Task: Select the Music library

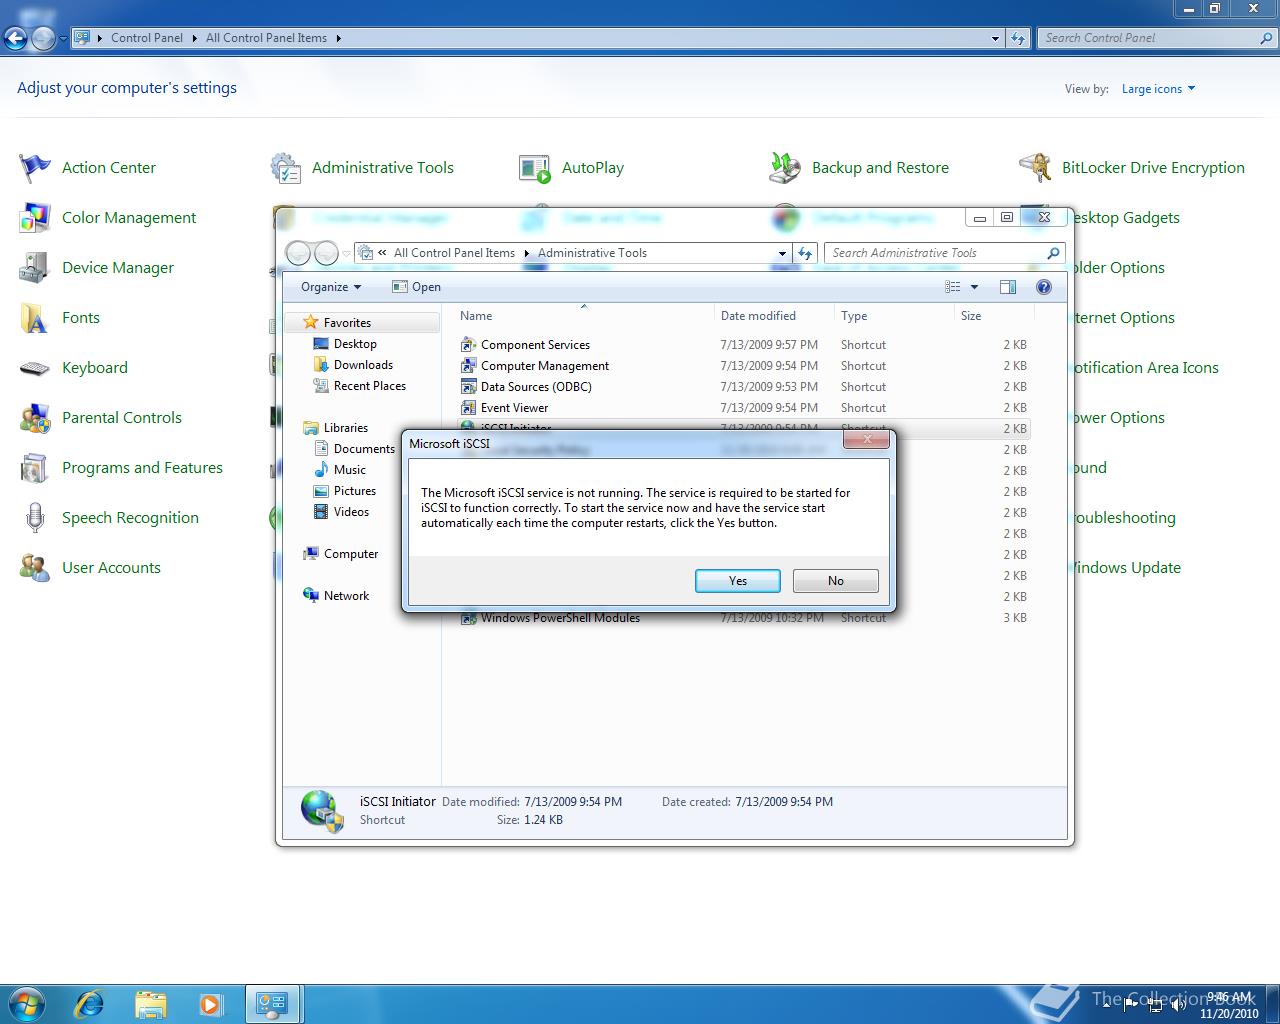Action: (x=349, y=470)
